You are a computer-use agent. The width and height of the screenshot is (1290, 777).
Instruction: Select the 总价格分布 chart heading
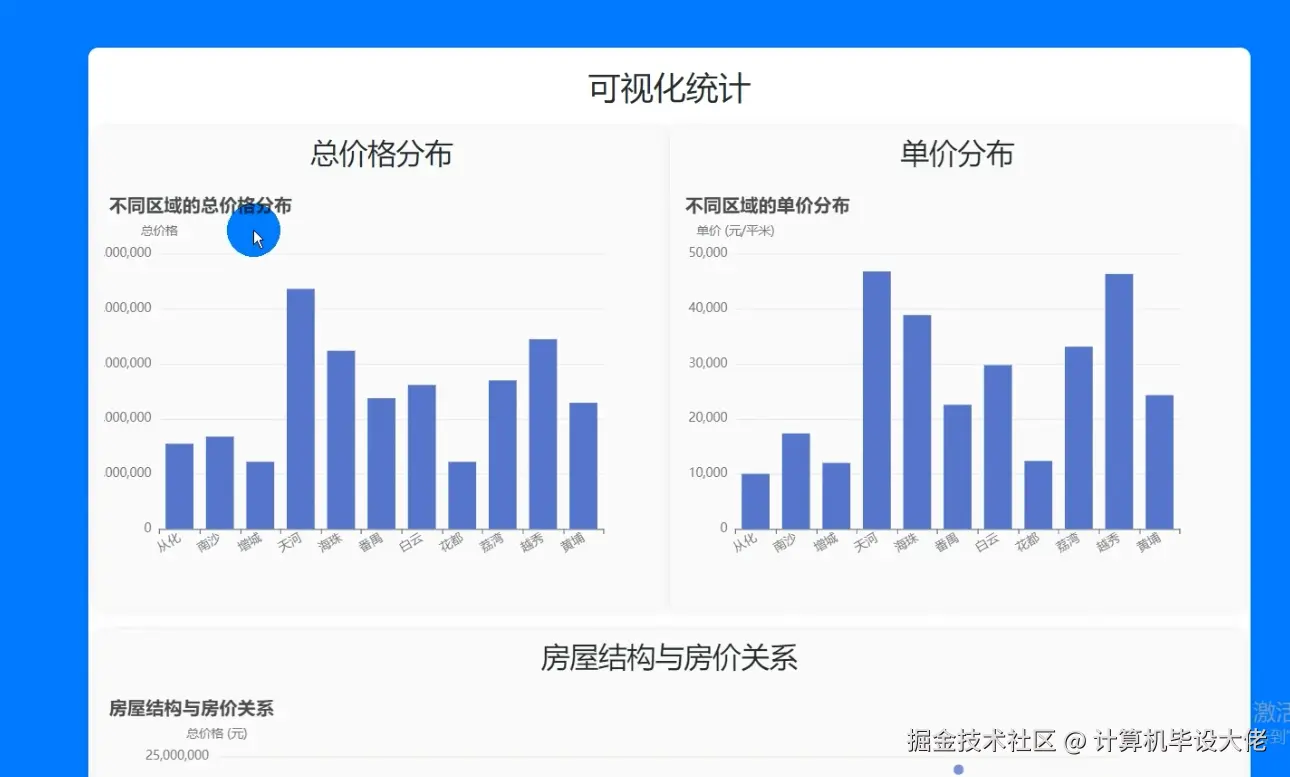[x=380, y=154]
